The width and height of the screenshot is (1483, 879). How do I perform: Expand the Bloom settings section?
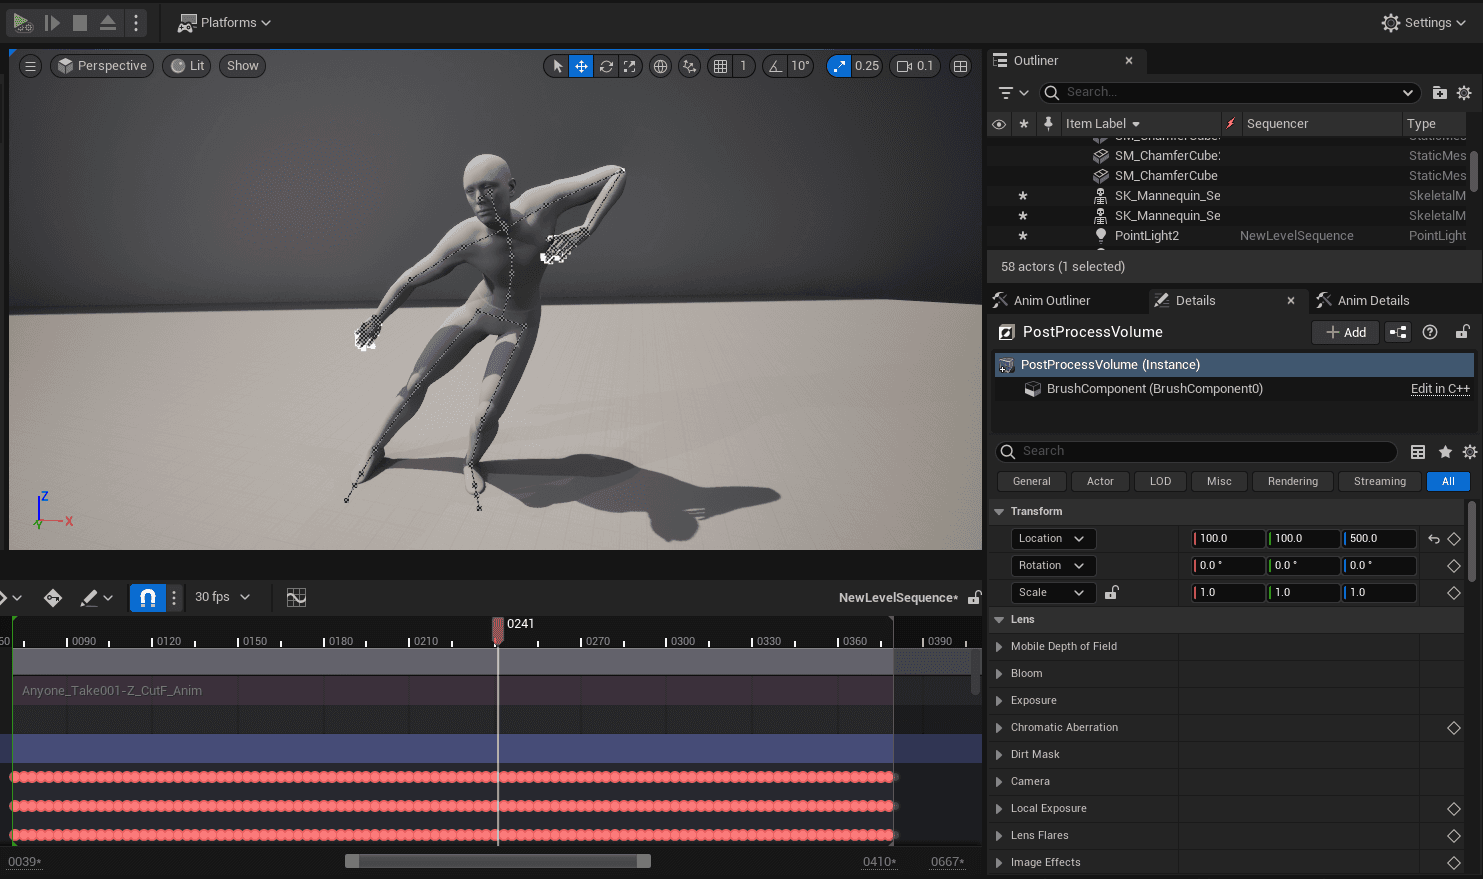point(999,674)
